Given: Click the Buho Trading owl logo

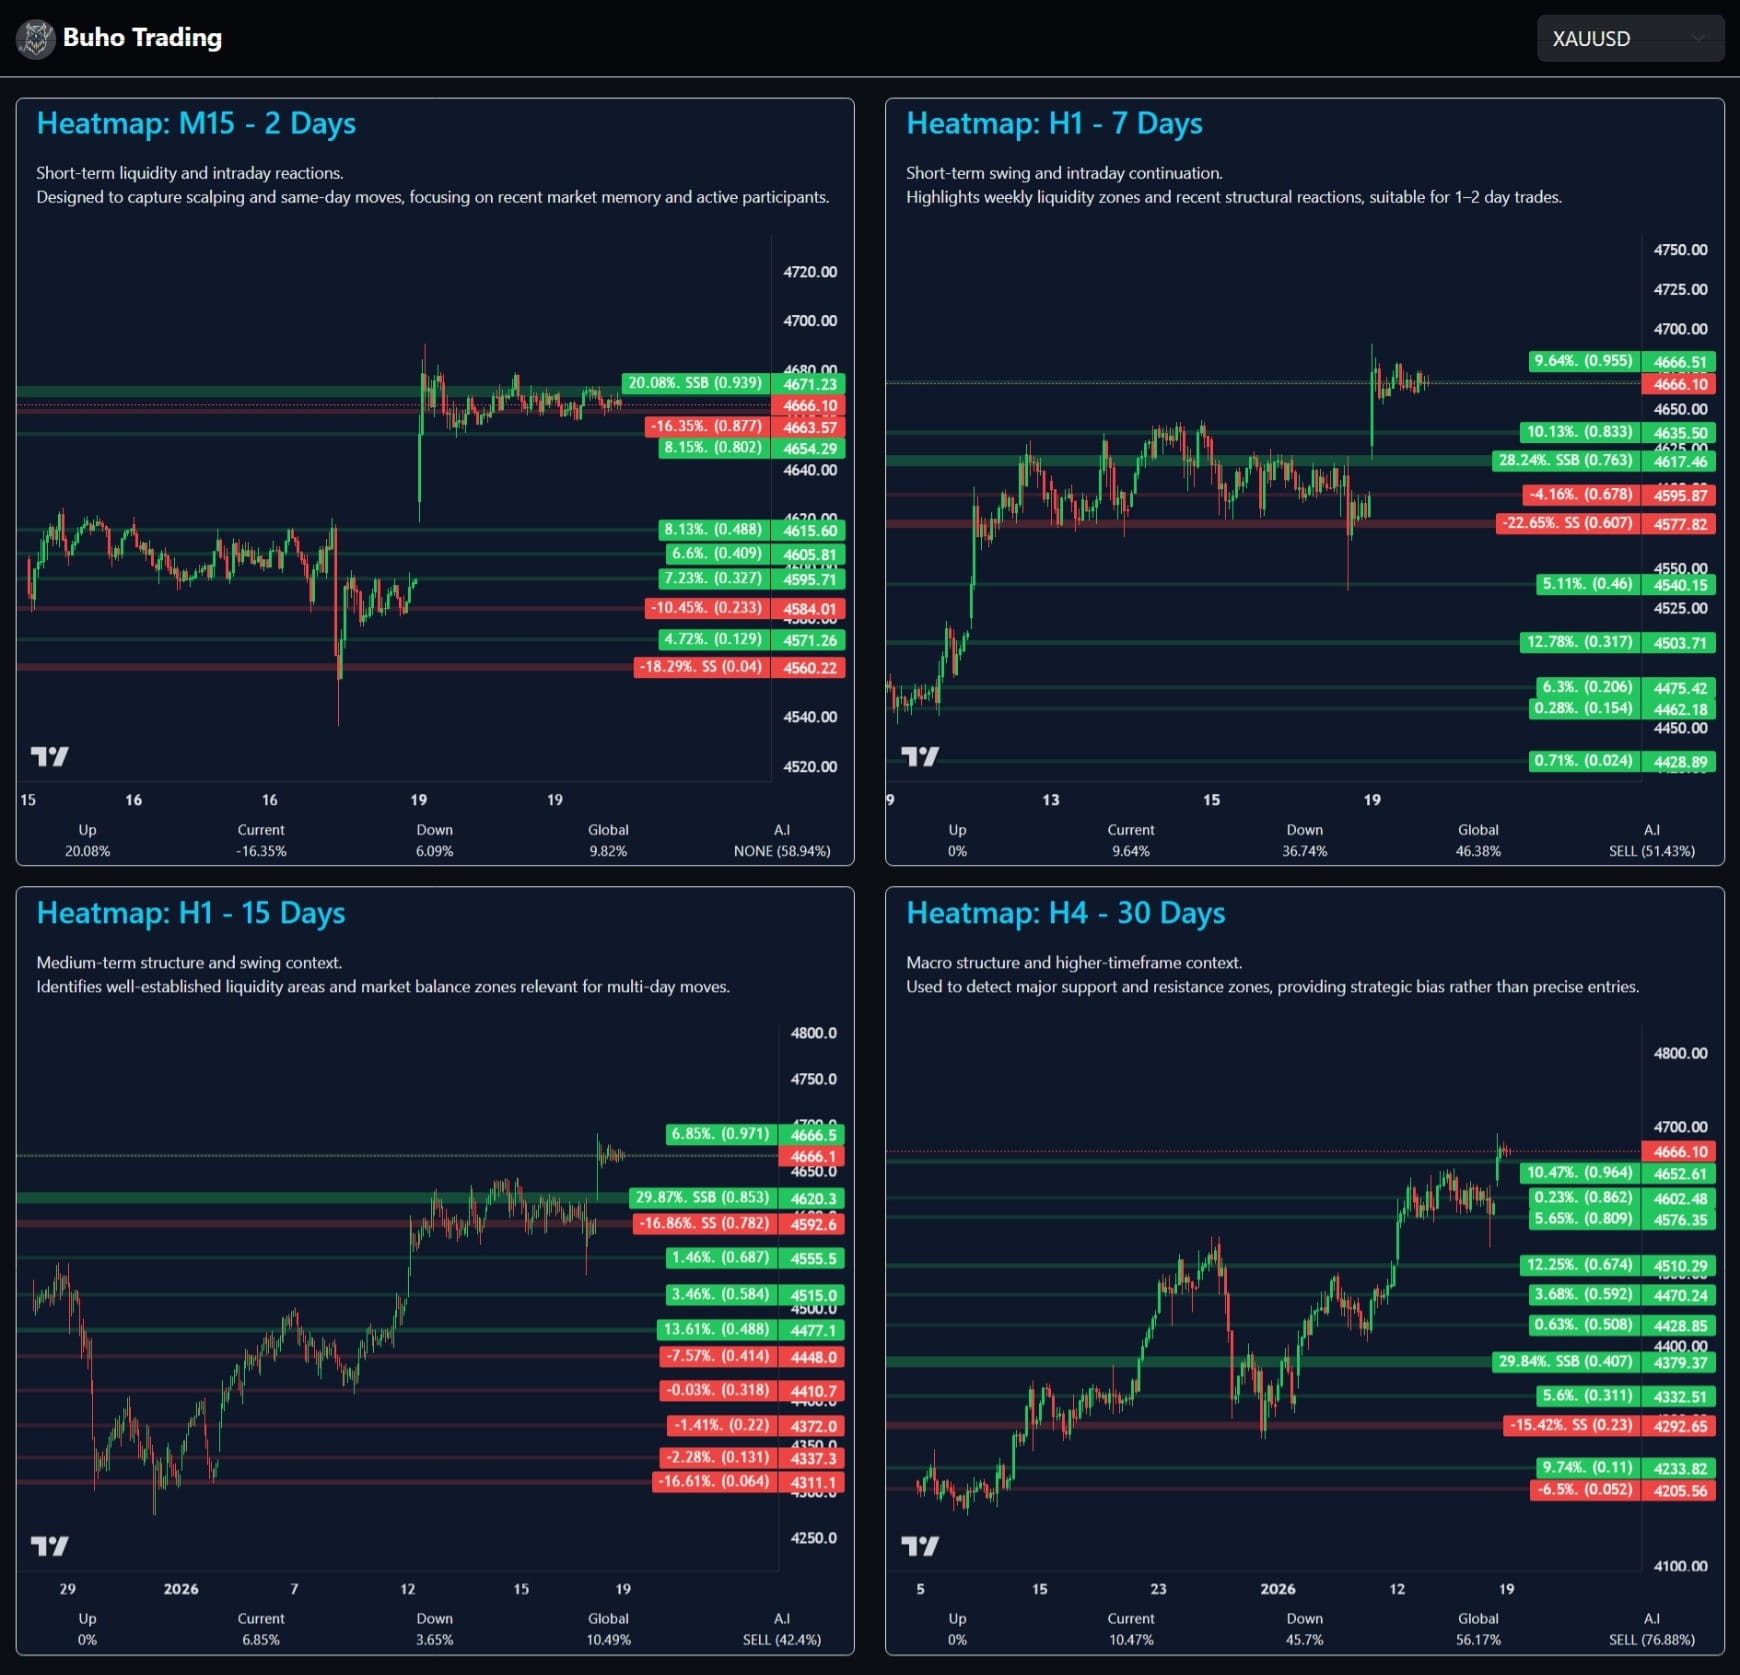Looking at the screenshot, I should (36, 39).
